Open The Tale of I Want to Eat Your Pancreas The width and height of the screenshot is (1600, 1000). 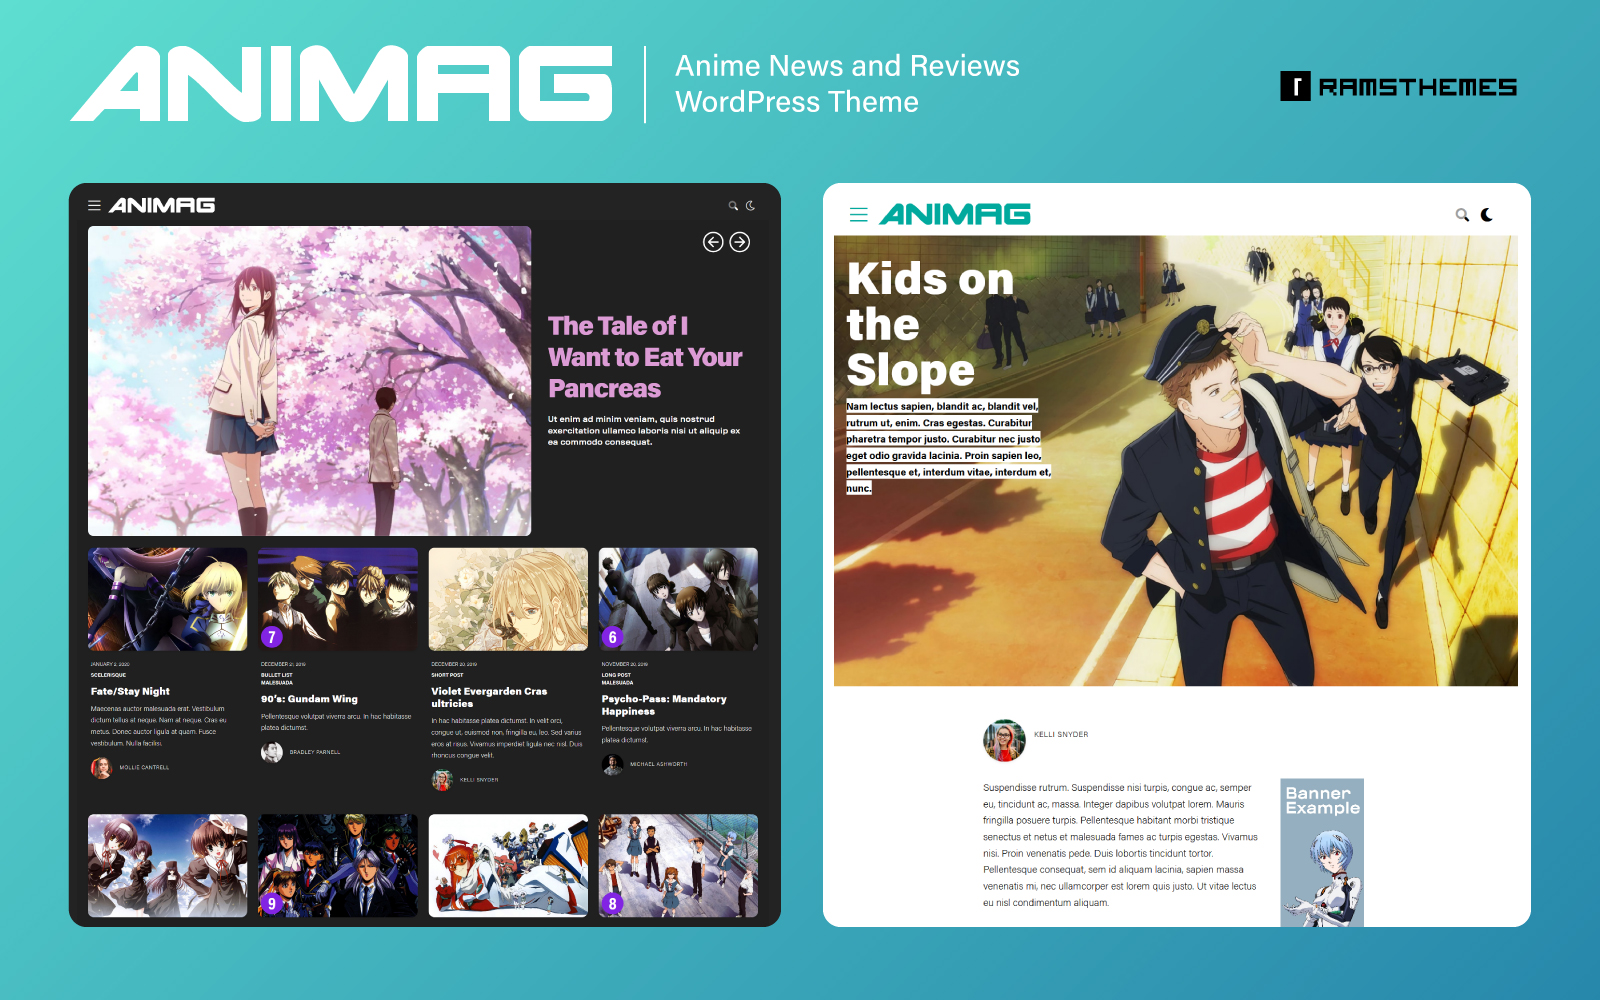coord(645,357)
